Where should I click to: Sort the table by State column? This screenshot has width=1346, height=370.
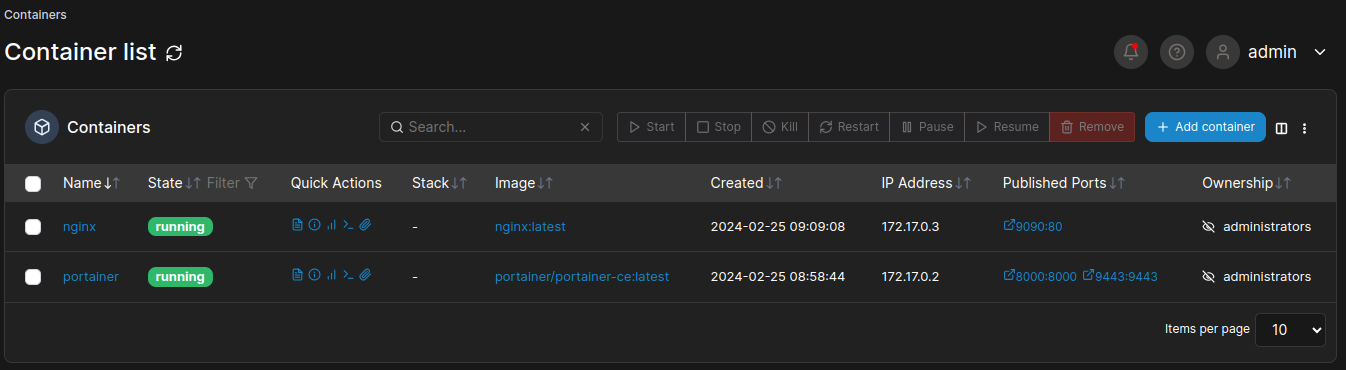pyautogui.click(x=175, y=183)
